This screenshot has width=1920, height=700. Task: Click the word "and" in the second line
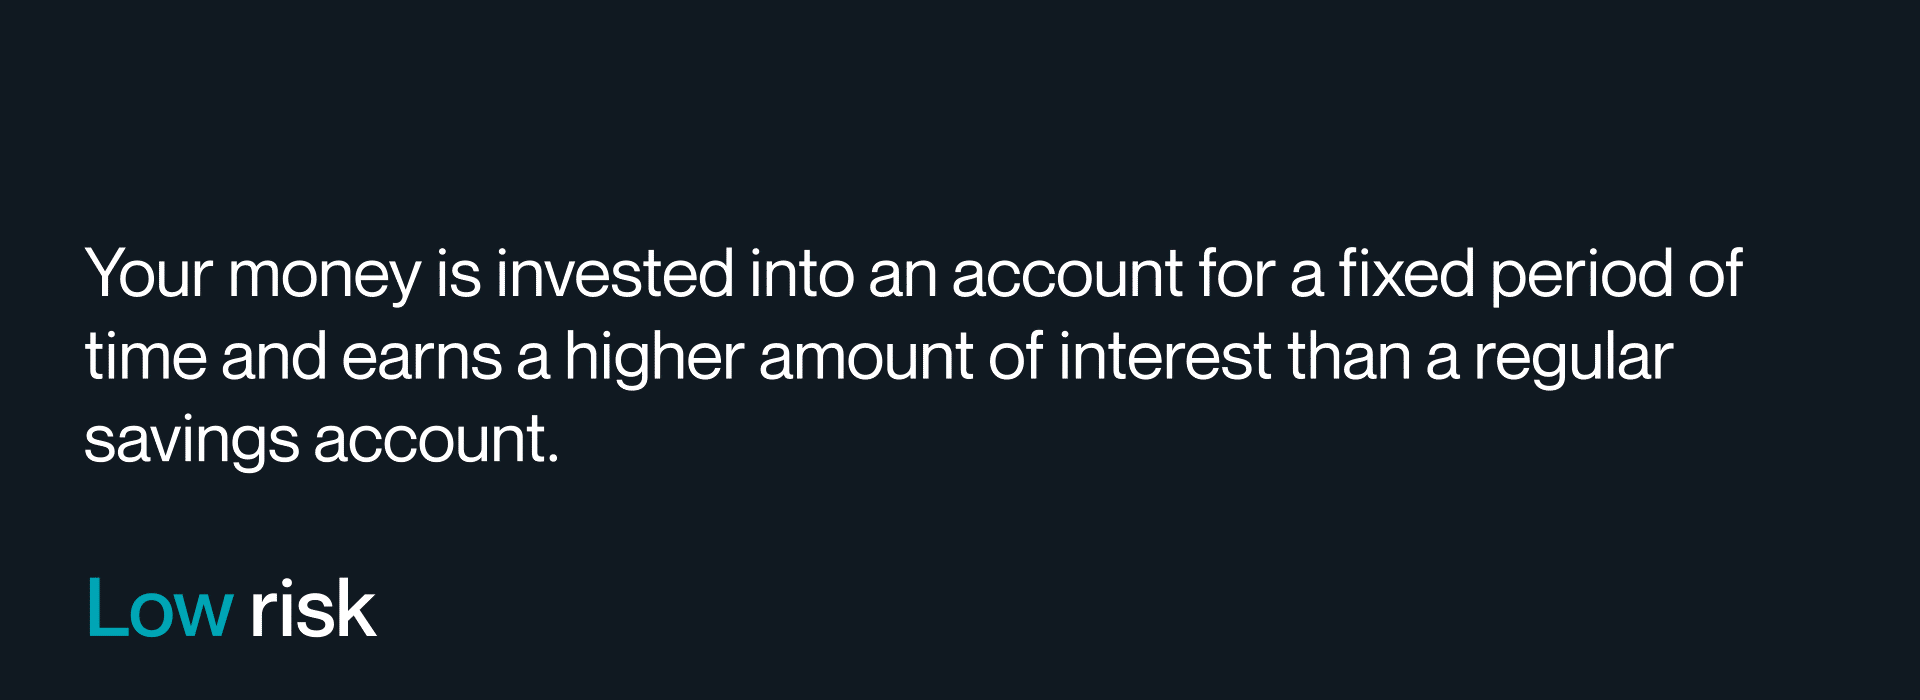tap(274, 358)
